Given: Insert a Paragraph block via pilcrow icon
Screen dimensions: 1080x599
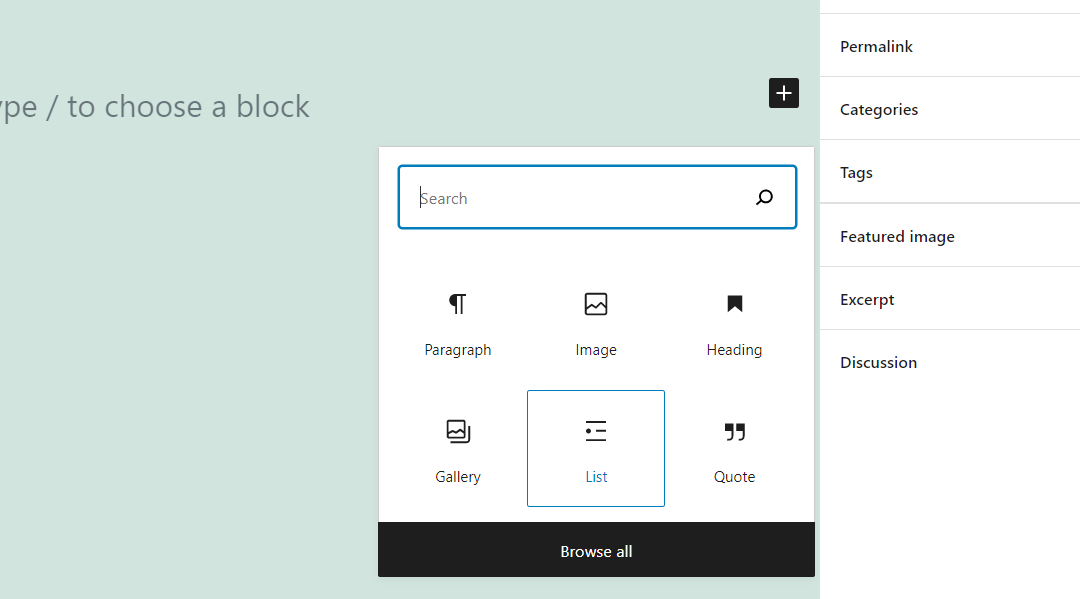Looking at the screenshot, I should coord(458,304).
